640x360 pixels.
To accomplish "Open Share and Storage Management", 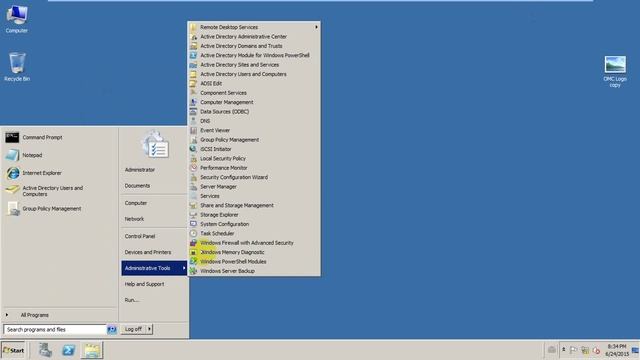I will (x=254, y=205).
